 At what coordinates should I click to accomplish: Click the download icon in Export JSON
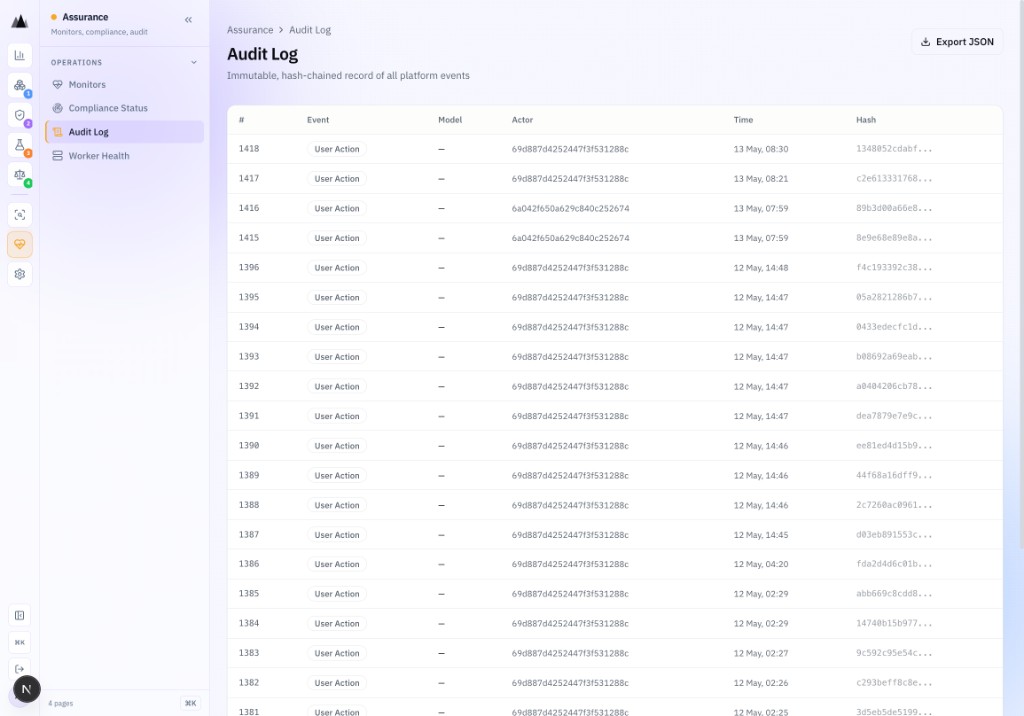click(x=925, y=42)
